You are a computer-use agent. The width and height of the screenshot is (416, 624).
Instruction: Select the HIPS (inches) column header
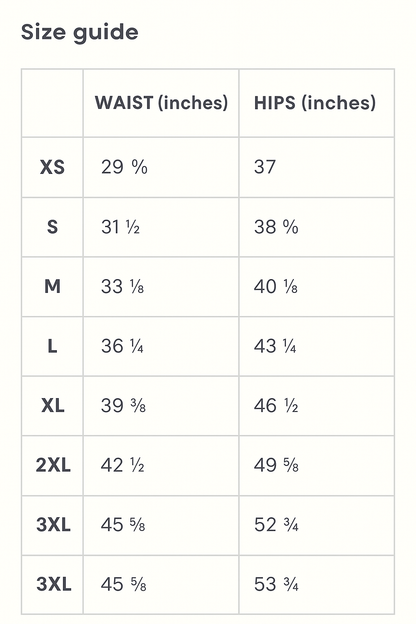pyautogui.click(x=314, y=103)
